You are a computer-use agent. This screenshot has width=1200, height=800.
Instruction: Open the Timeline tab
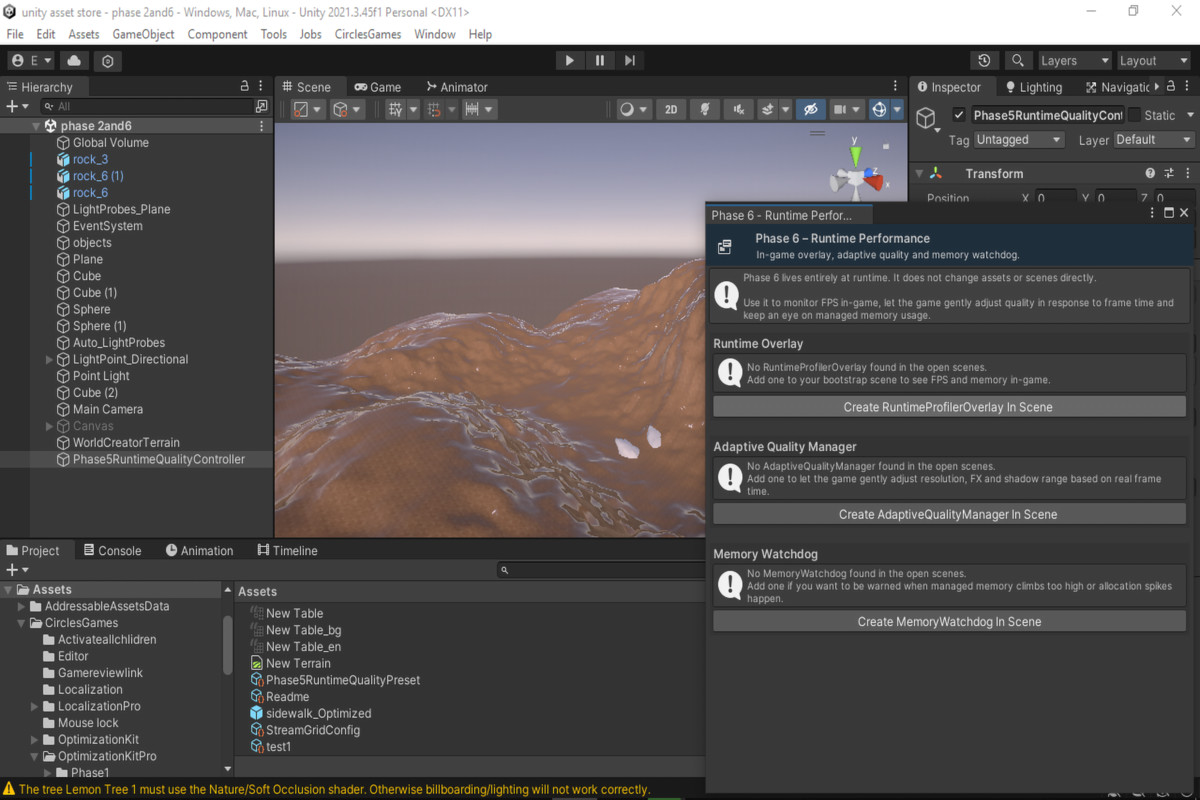coord(287,550)
